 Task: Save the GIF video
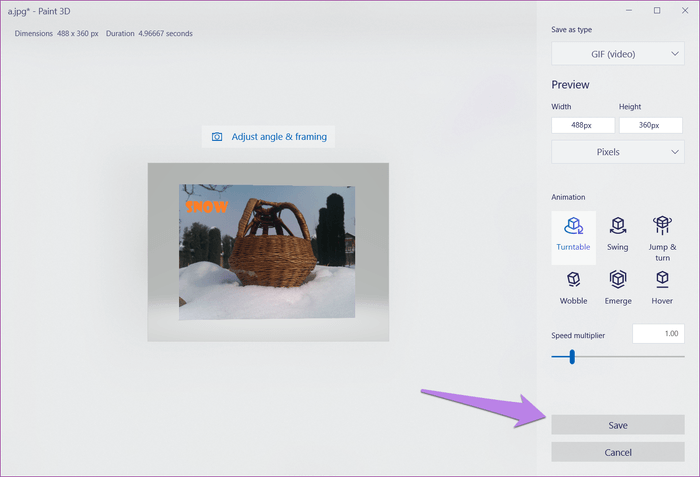pos(617,425)
